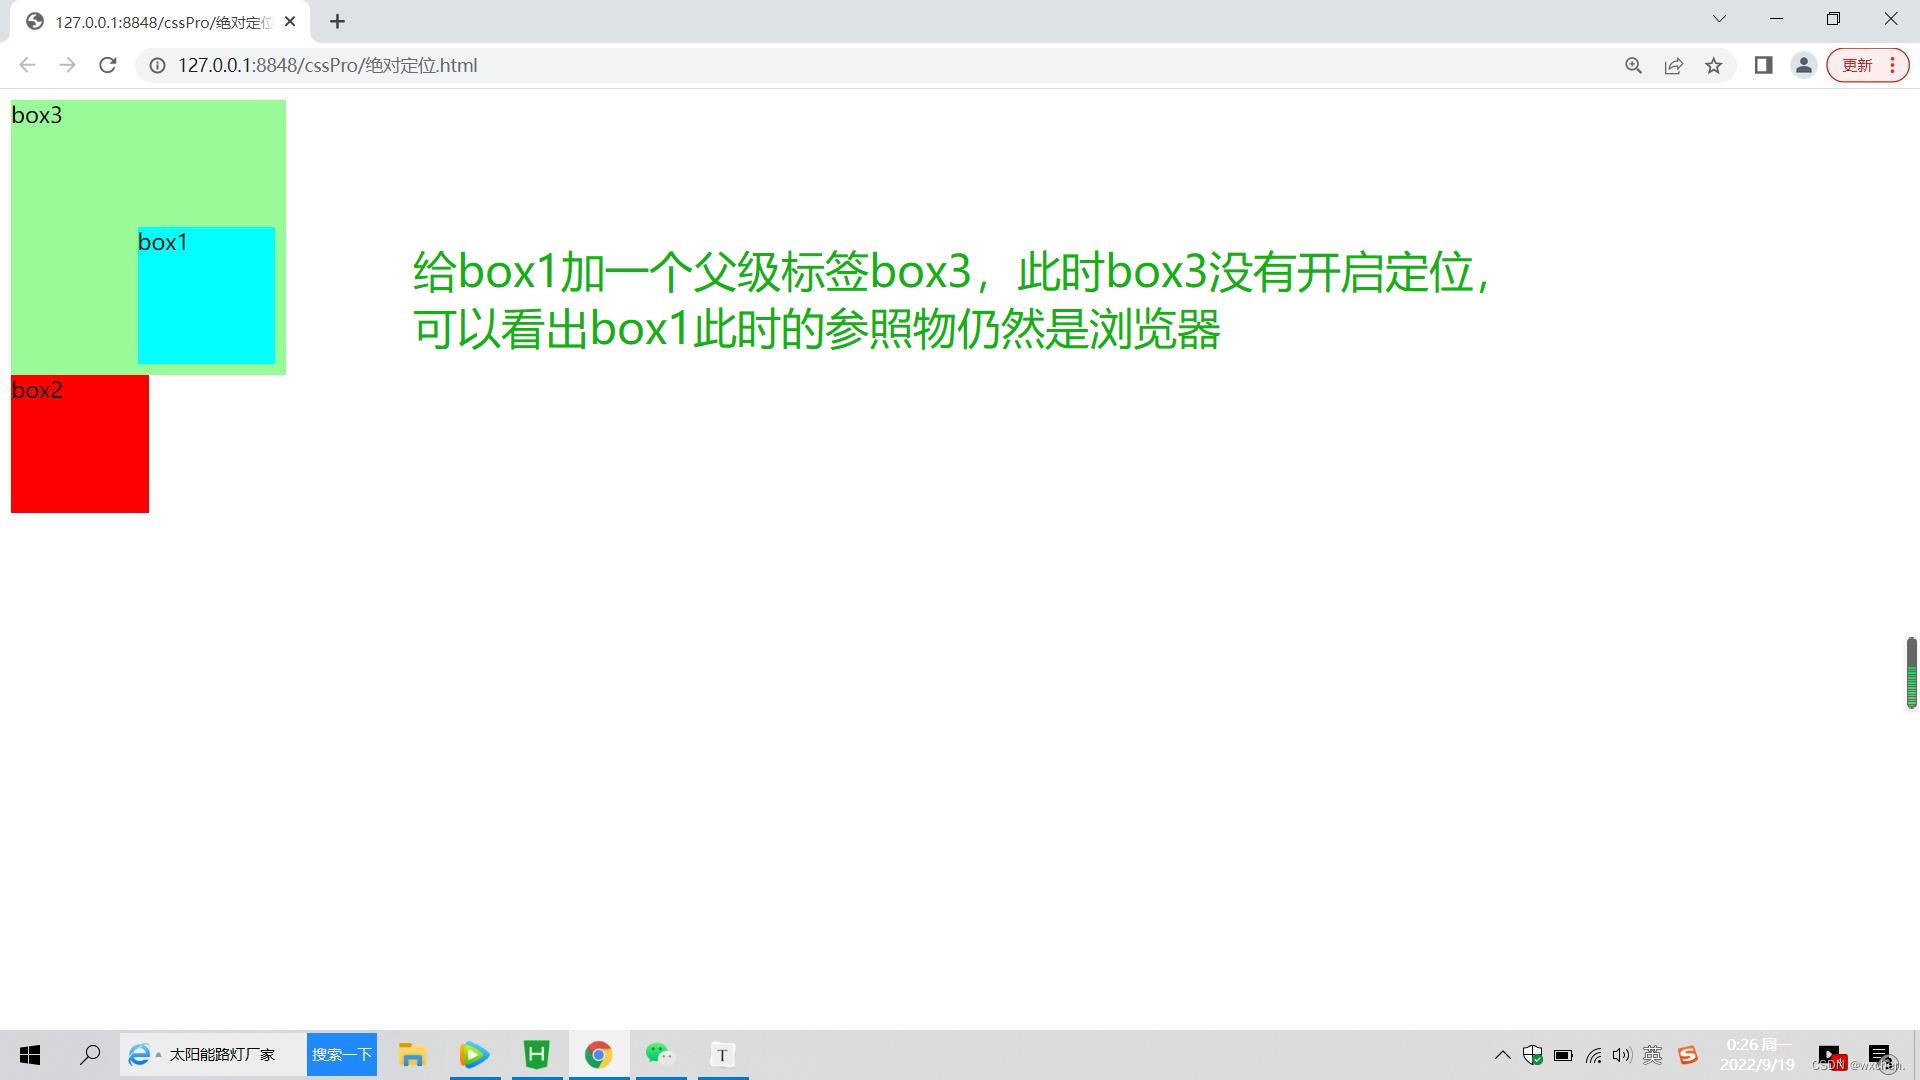Viewport: 1920px width, 1080px height.
Task: Click the red box2 element
Action: click(x=80, y=444)
